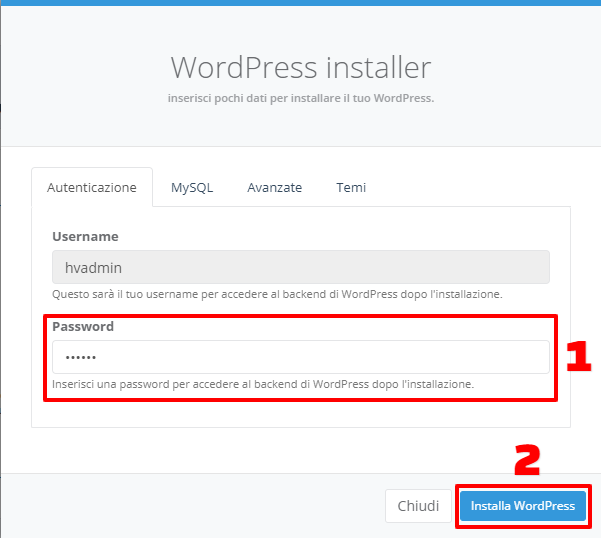Screen dimensions: 601x538
Task: Click the hint 'Questo sarà il tuo username'
Action: [277, 294]
